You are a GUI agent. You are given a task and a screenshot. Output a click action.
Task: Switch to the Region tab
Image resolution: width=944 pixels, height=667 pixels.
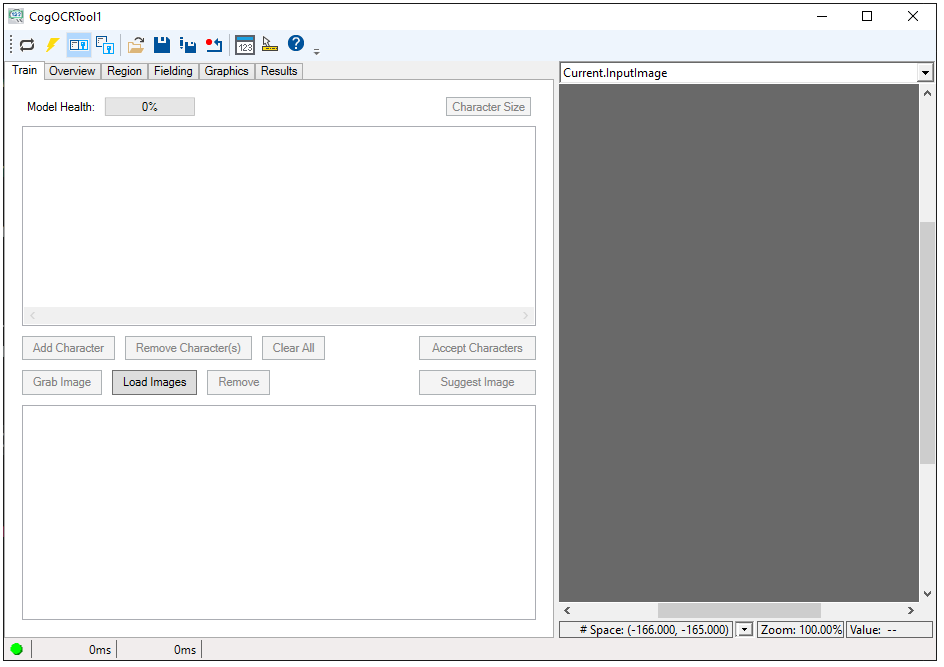click(125, 71)
